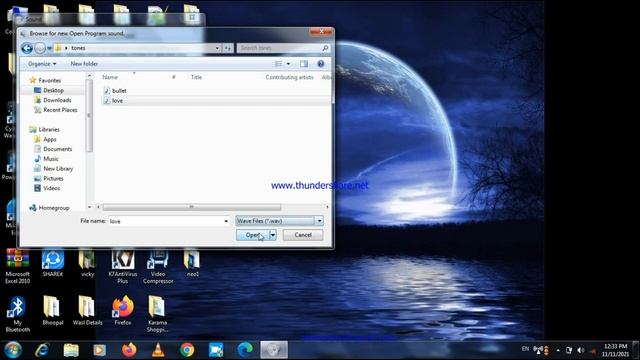The image size is (640, 360).
Task: Open the neo1 desktop folder
Action: pyautogui.click(x=192, y=263)
